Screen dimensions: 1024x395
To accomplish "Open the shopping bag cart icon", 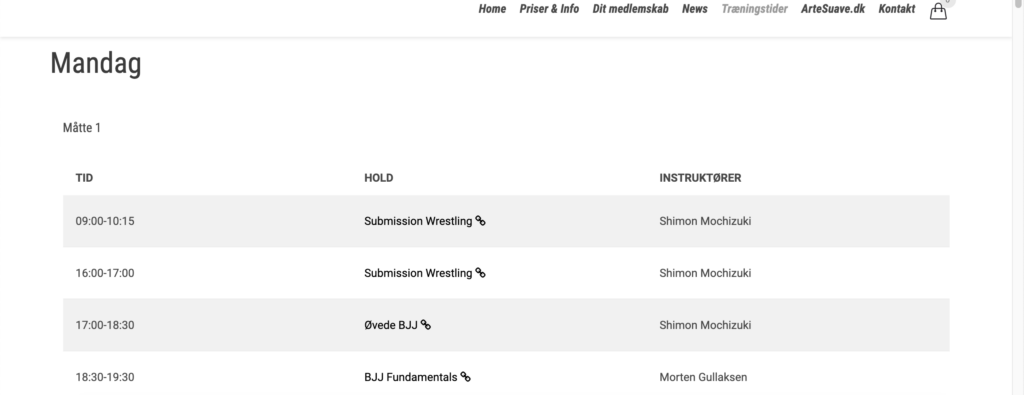I will tap(938, 11).
